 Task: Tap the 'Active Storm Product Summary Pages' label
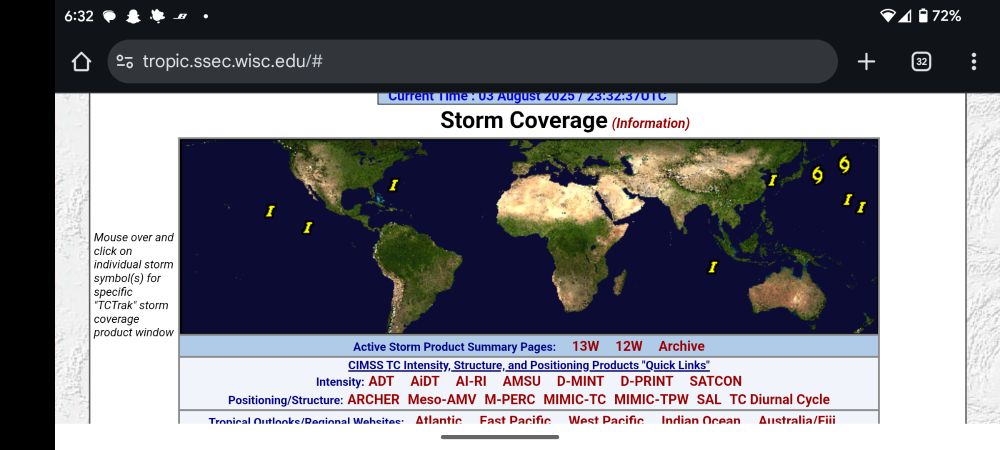tap(454, 347)
